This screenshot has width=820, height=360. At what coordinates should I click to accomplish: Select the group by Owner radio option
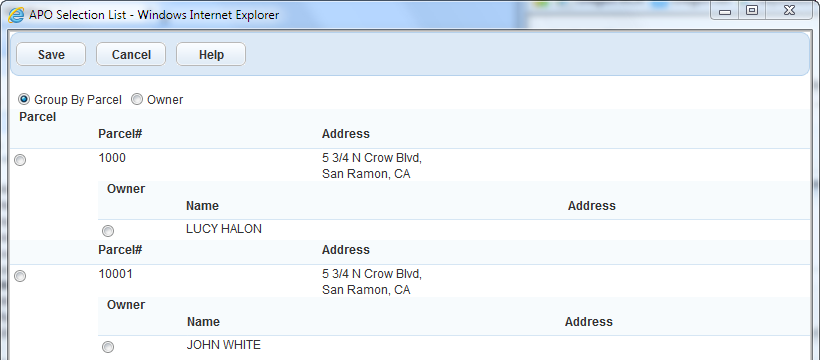pyautogui.click(x=136, y=99)
